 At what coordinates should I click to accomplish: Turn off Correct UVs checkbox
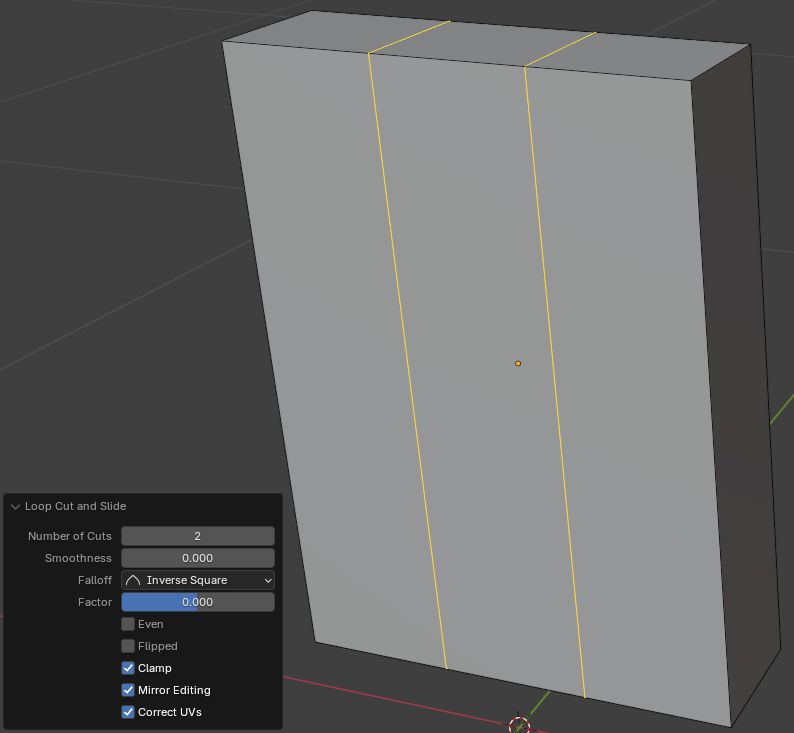(x=128, y=712)
